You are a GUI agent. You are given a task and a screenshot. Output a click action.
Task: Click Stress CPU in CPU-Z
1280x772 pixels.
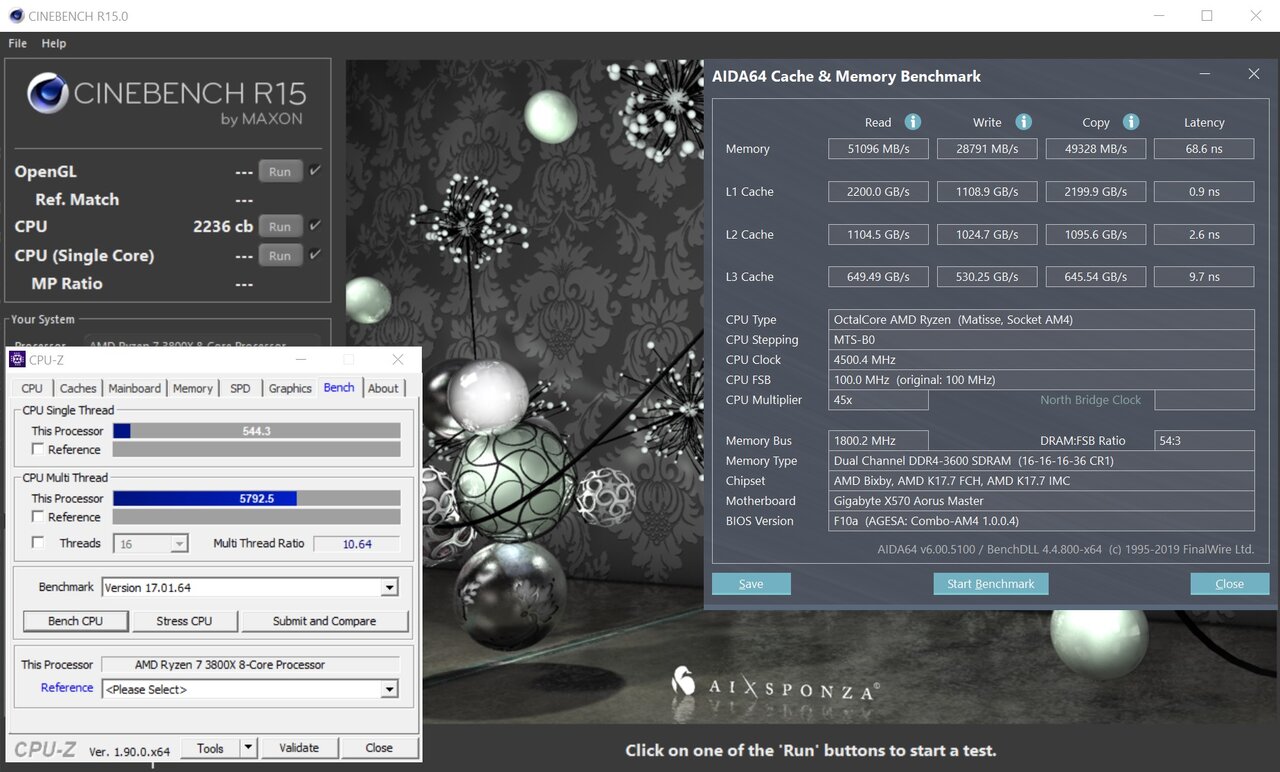[184, 621]
